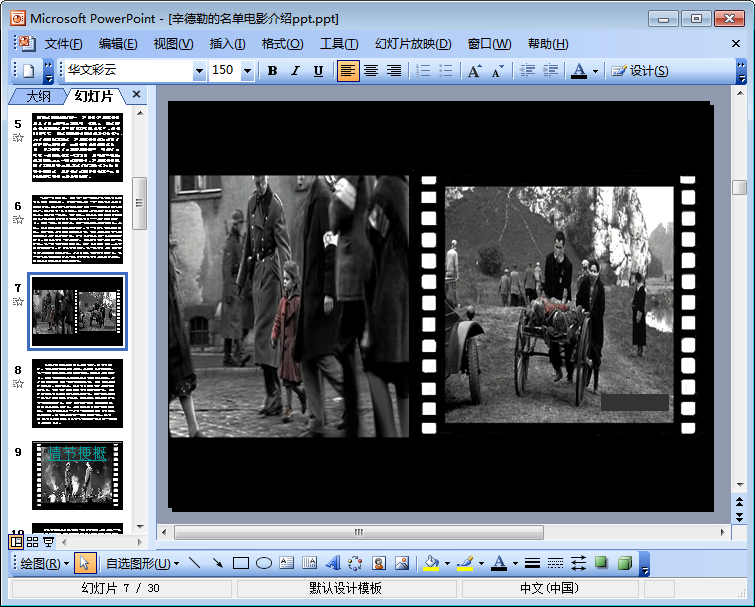Start slide show from current slide icon
This screenshot has height=607, width=755.
(49, 542)
